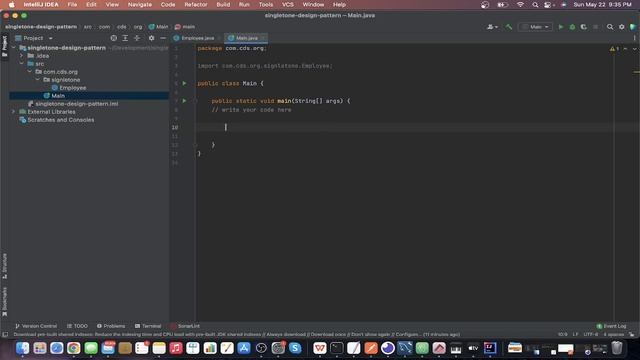
Task: Open Spotlight search in macOS menu bar
Action: click(x=535, y=4)
